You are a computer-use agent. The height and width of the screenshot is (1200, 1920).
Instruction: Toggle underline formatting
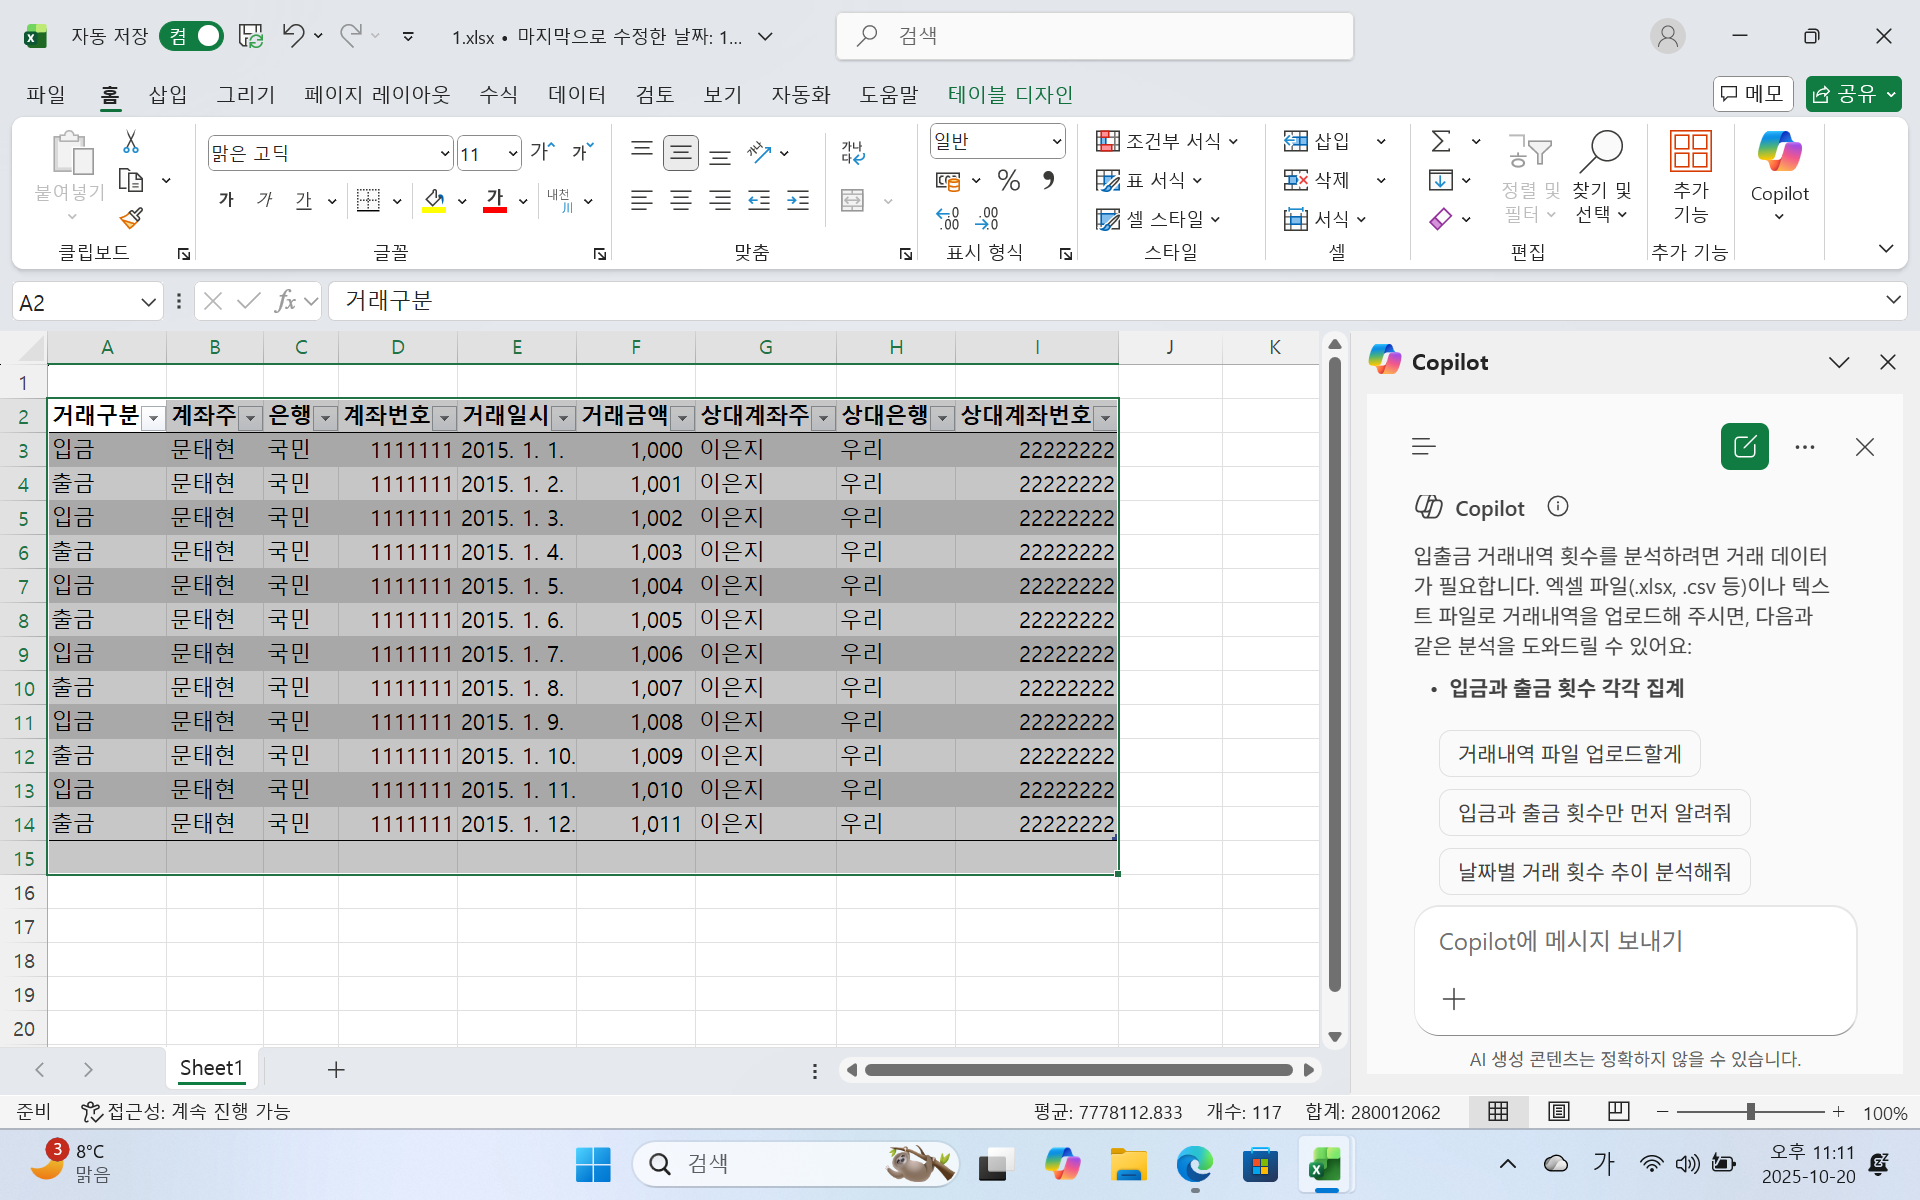point(304,199)
